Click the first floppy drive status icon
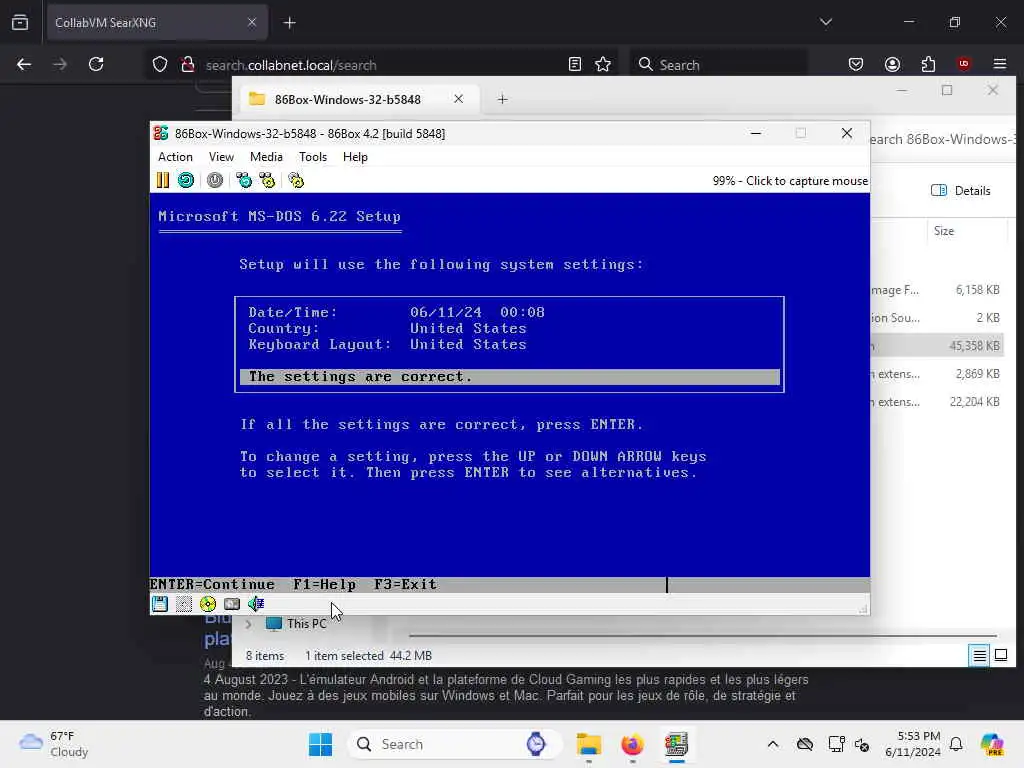The height and width of the screenshot is (768, 1024). click(x=159, y=604)
